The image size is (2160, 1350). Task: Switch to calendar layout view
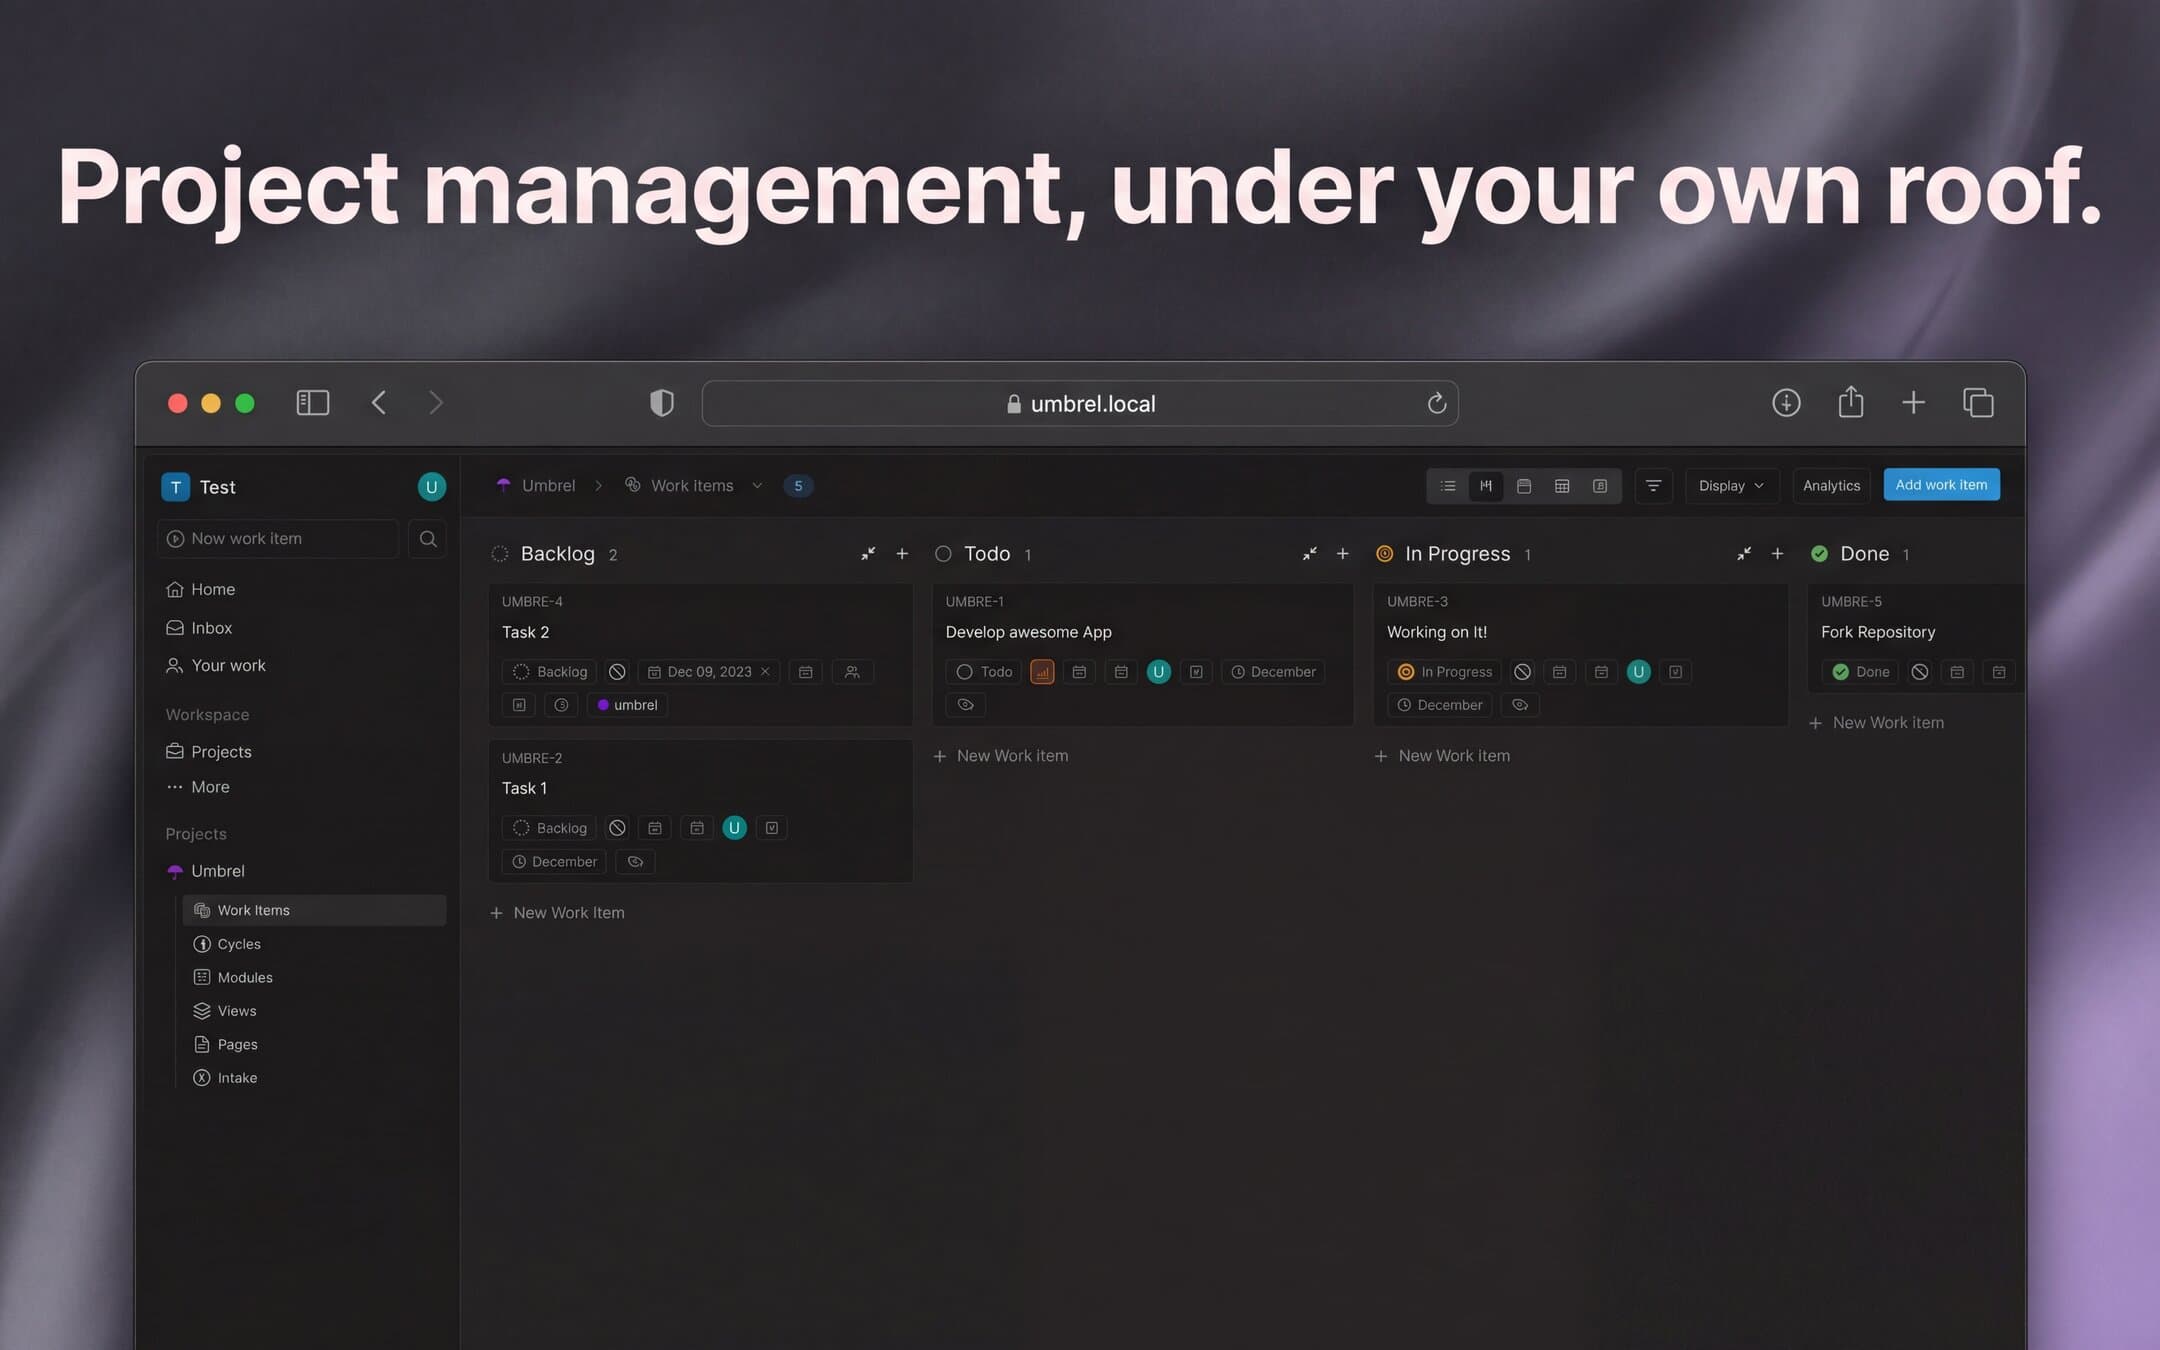1523,486
